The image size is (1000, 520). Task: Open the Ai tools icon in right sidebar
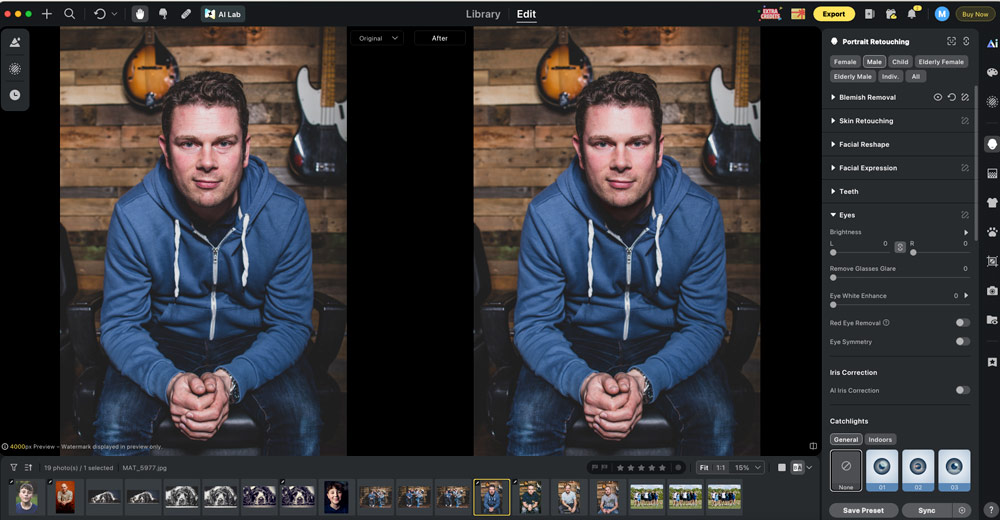pyautogui.click(x=992, y=43)
